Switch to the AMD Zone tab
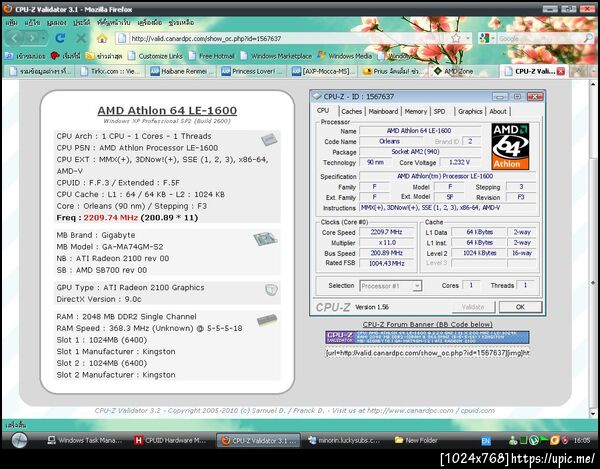600x469 pixels. 454,71
